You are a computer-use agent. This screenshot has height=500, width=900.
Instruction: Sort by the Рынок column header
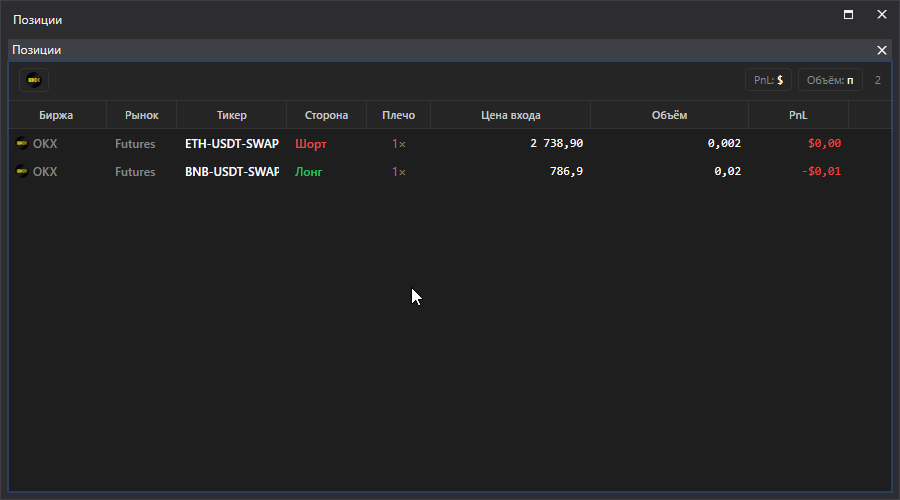(142, 115)
